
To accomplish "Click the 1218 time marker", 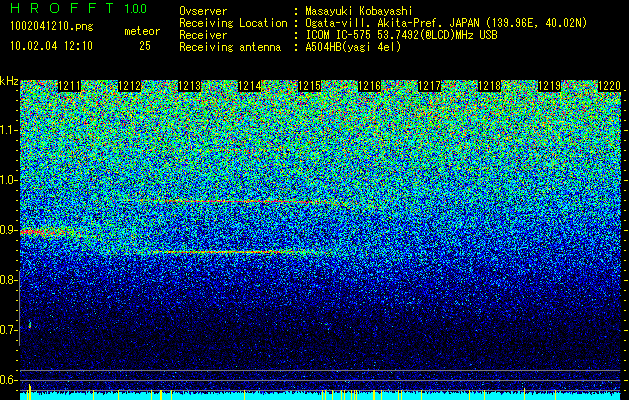I will pos(489,86).
